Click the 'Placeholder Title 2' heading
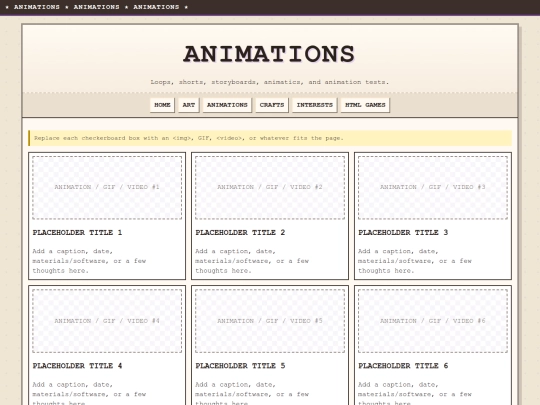540x405 pixels. [x=240, y=232]
